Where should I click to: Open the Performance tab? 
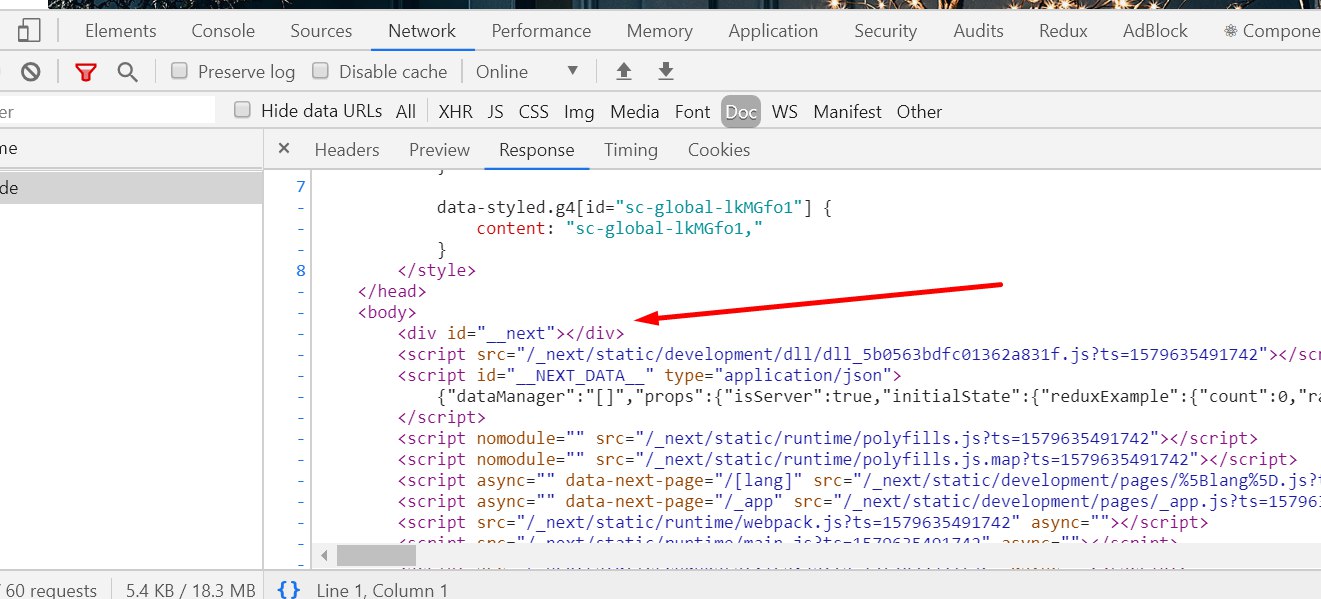point(541,31)
